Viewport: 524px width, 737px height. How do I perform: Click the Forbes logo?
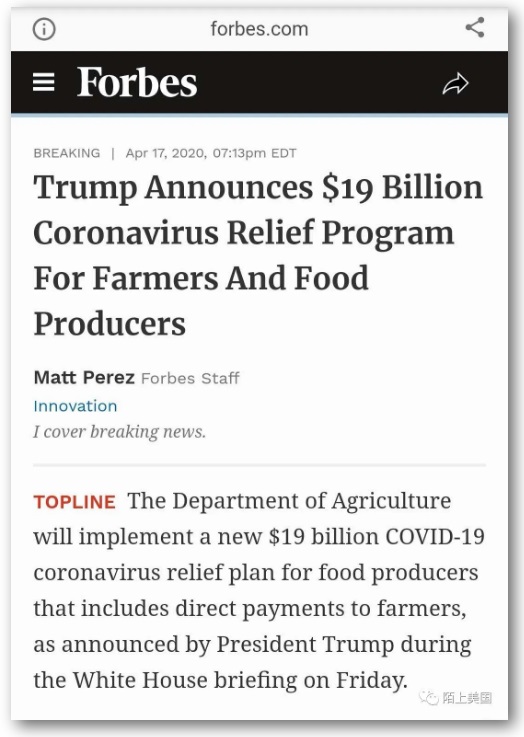click(137, 82)
